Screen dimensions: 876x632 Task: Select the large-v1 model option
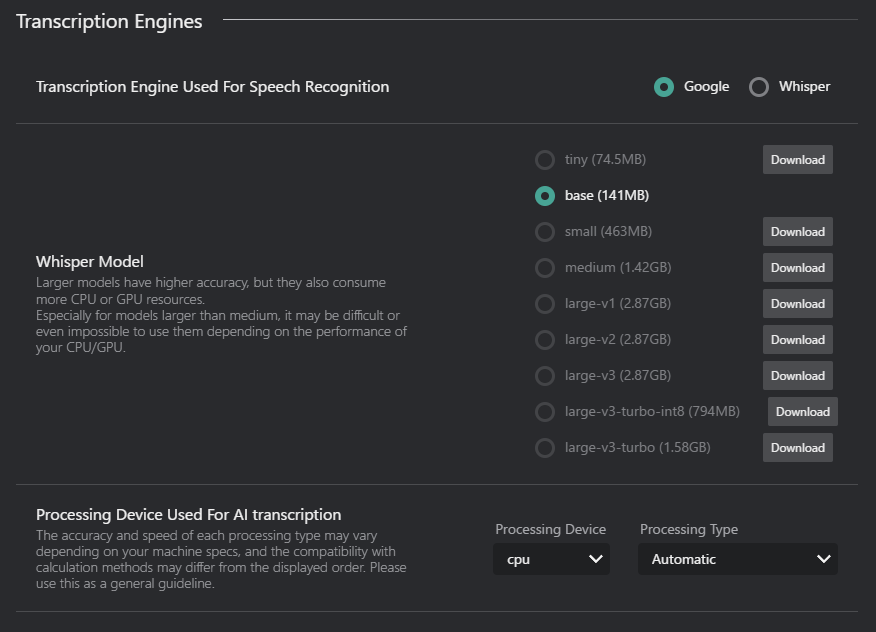pos(545,303)
